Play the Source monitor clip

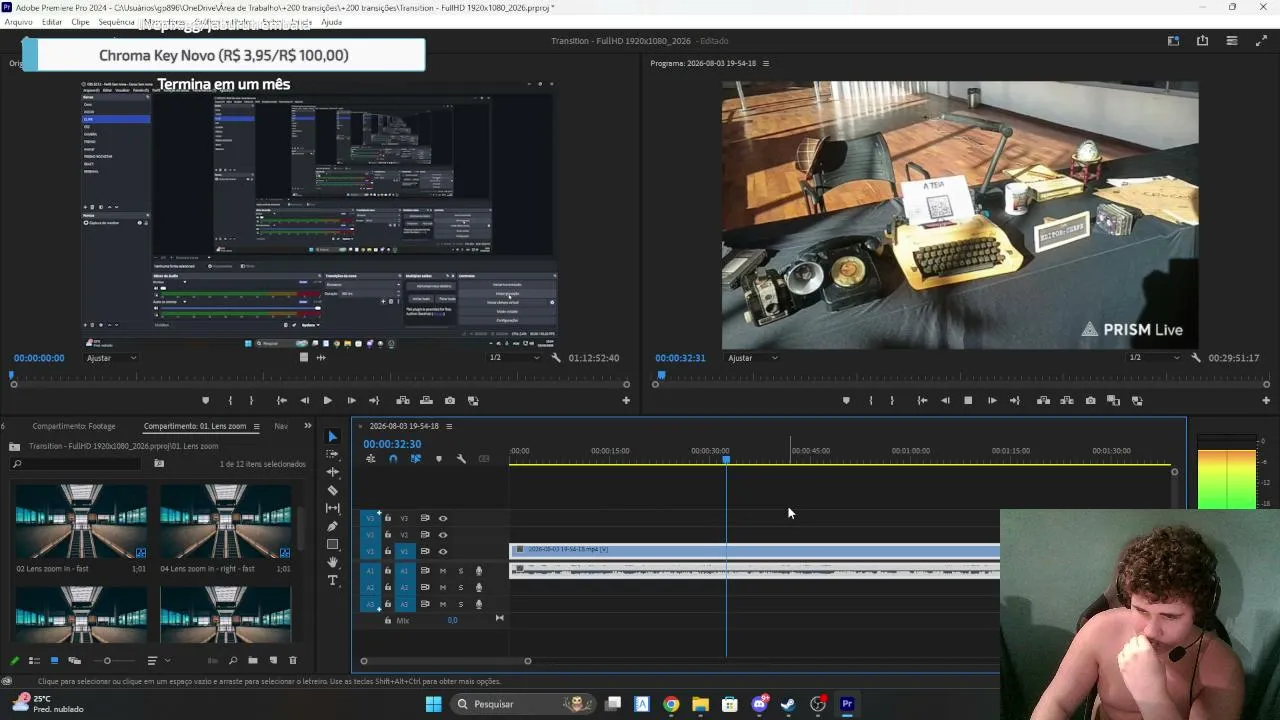coord(327,400)
